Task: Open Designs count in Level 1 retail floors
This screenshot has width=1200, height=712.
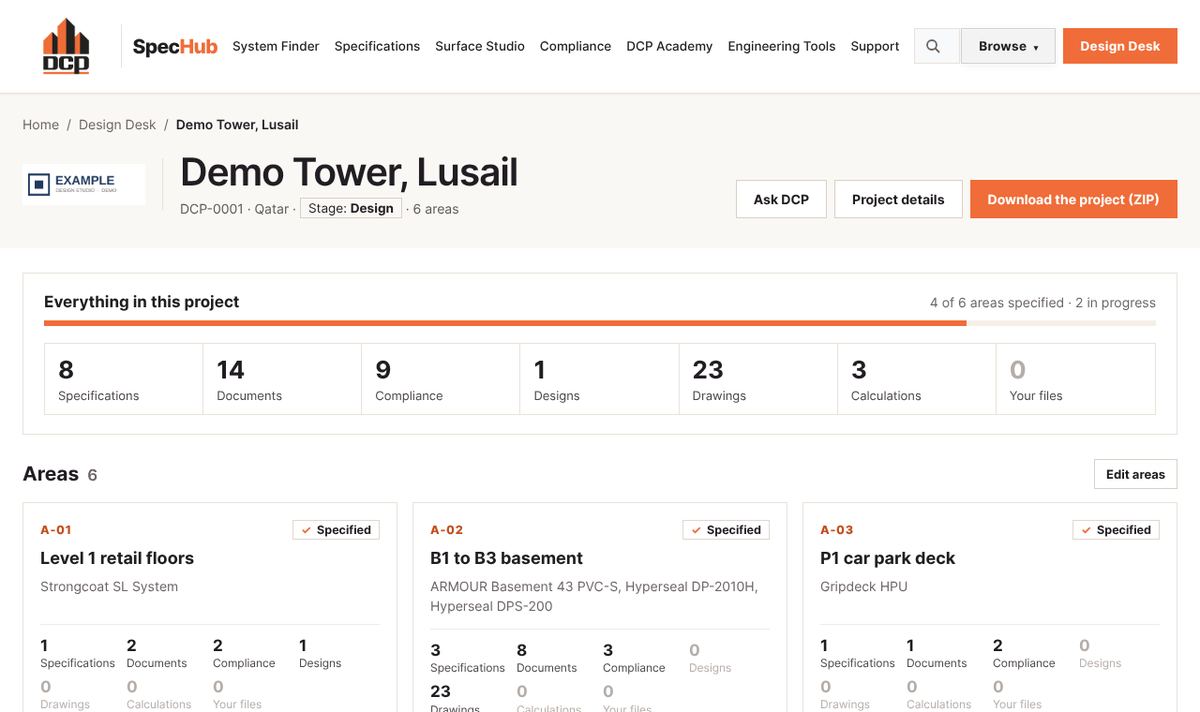Action: pos(320,653)
